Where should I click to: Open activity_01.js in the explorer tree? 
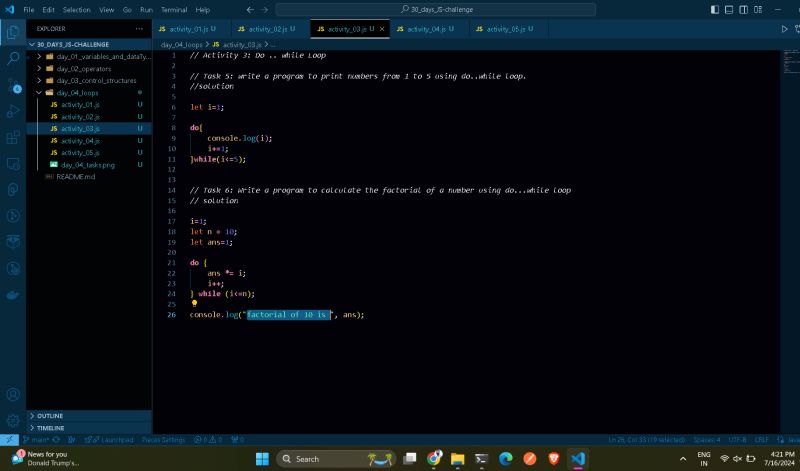point(89,105)
